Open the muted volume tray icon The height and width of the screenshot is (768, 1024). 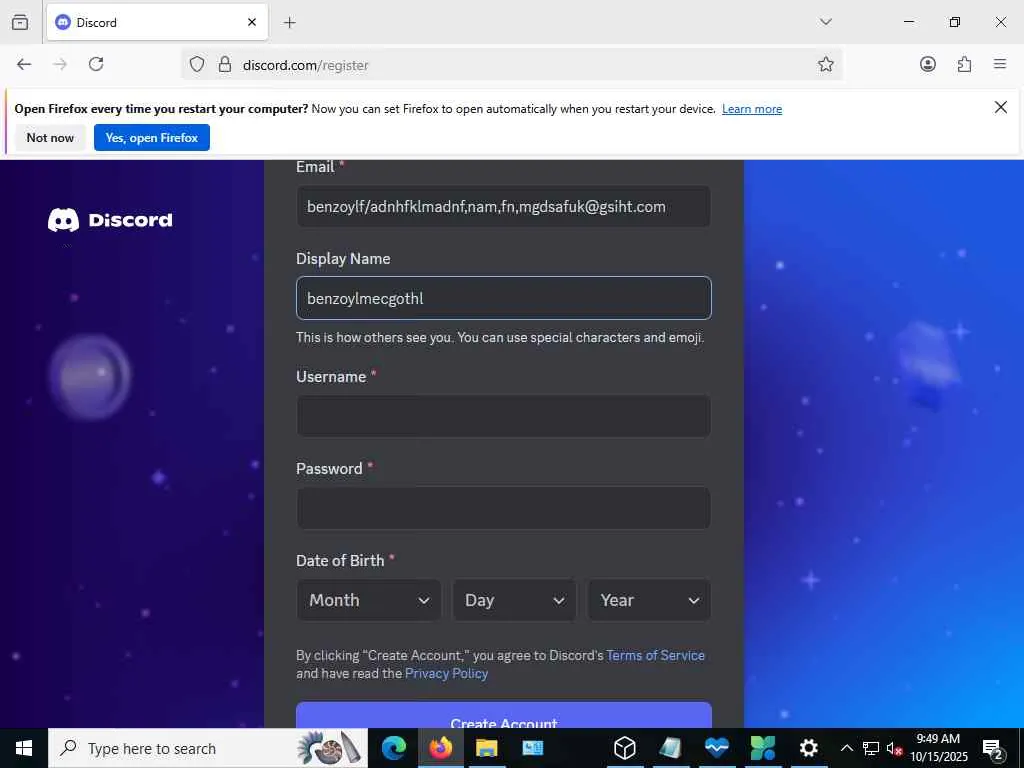point(894,748)
